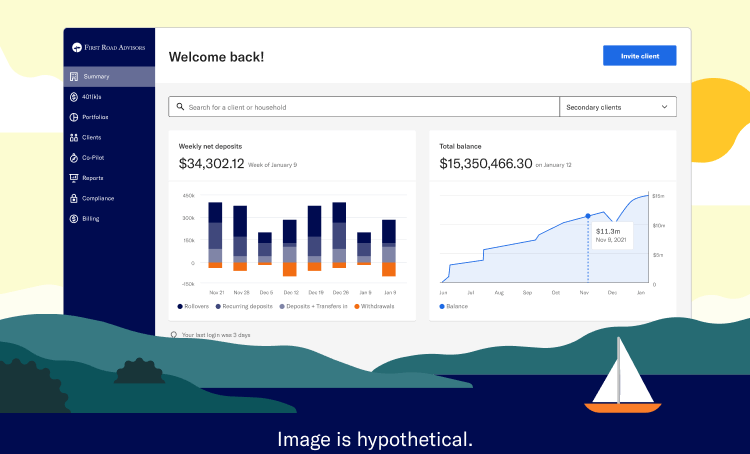The height and width of the screenshot is (454, 750).
Task: Click the search magnifier icon
Action: (x=180, y=107)
